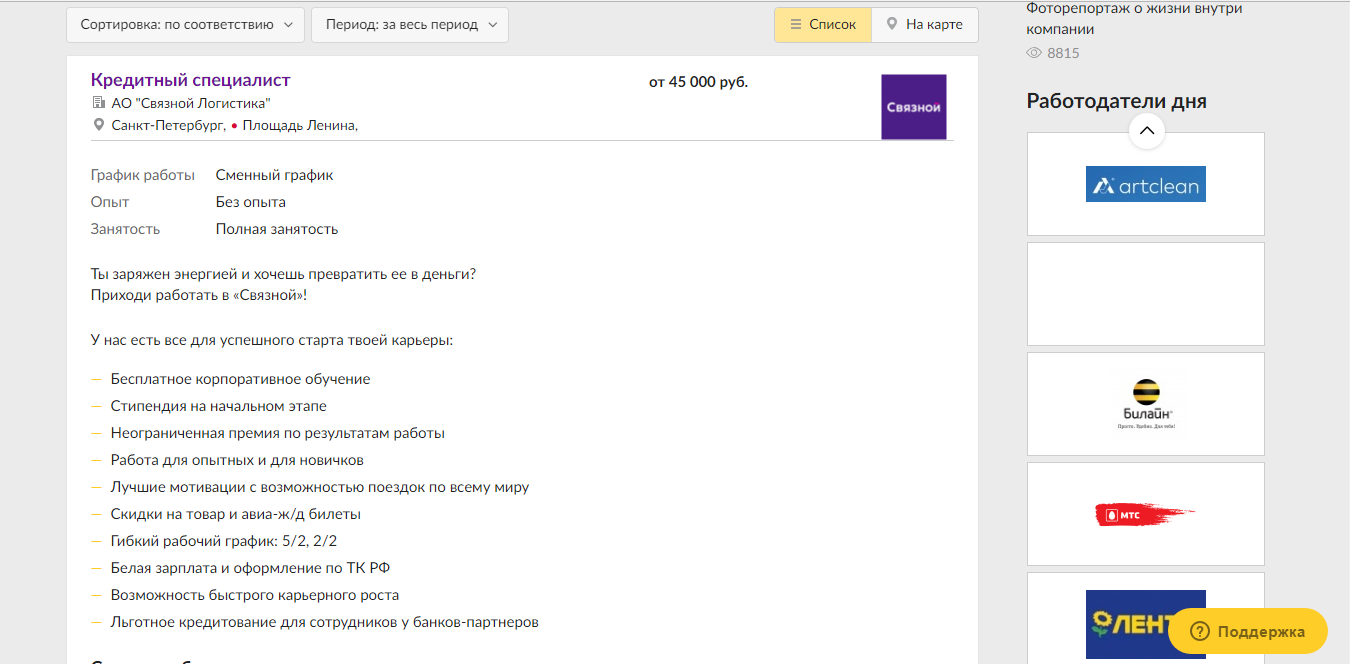Click the list icon in Список button
Viewport: 1350px width, 664px height.
pyautogui.click(x=796, y=25)
